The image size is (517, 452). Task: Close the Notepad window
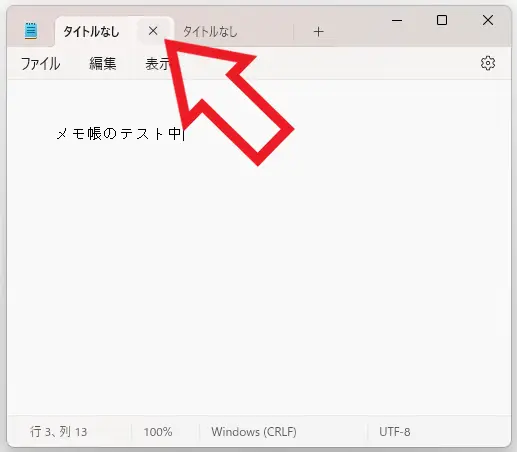point(488,20)
